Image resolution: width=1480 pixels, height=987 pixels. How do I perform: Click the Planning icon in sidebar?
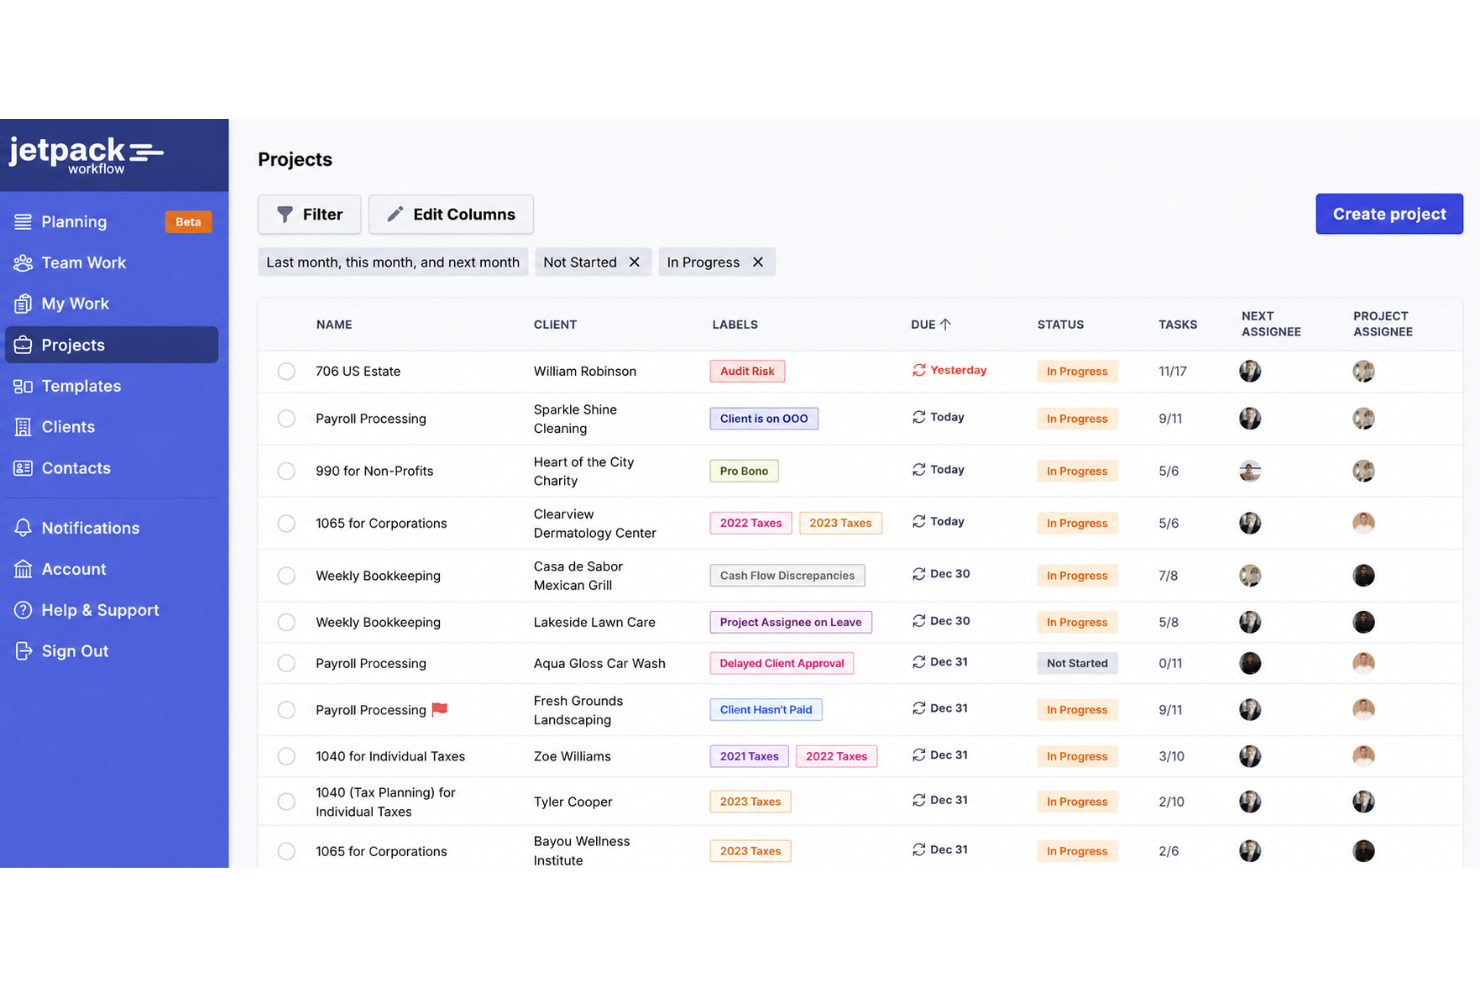(23, 222)
